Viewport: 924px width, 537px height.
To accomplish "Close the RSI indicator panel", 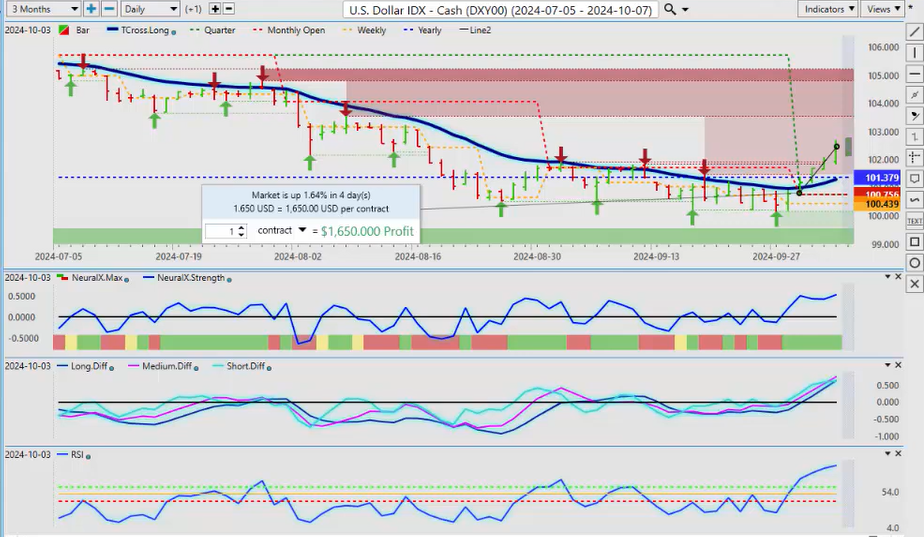I will point(898,453).
